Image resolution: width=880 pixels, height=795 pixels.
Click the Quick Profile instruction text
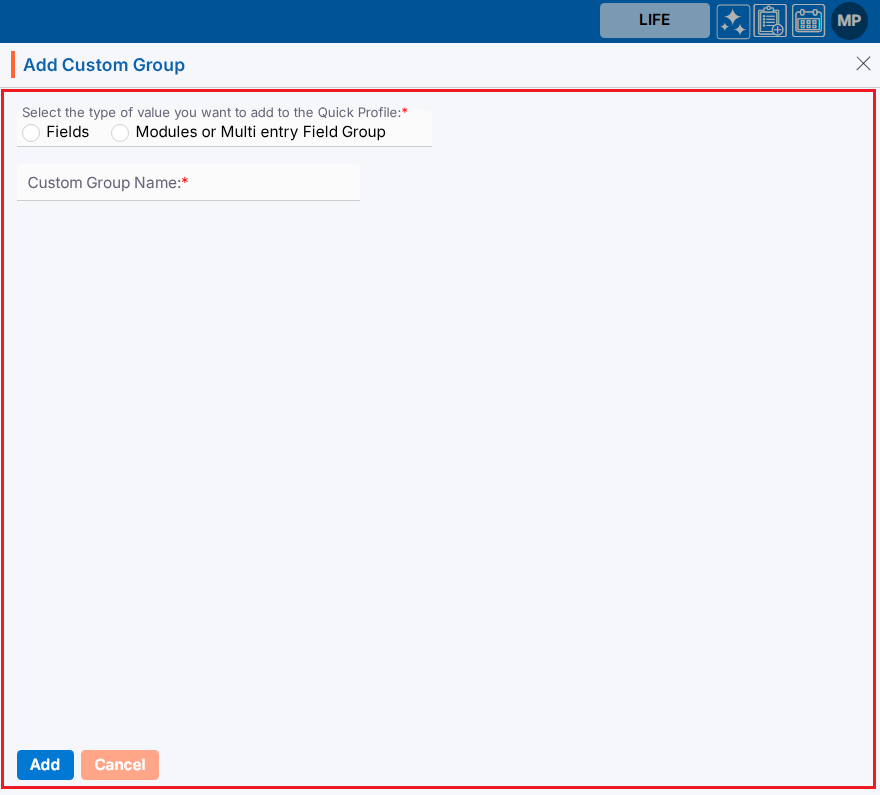210,113
